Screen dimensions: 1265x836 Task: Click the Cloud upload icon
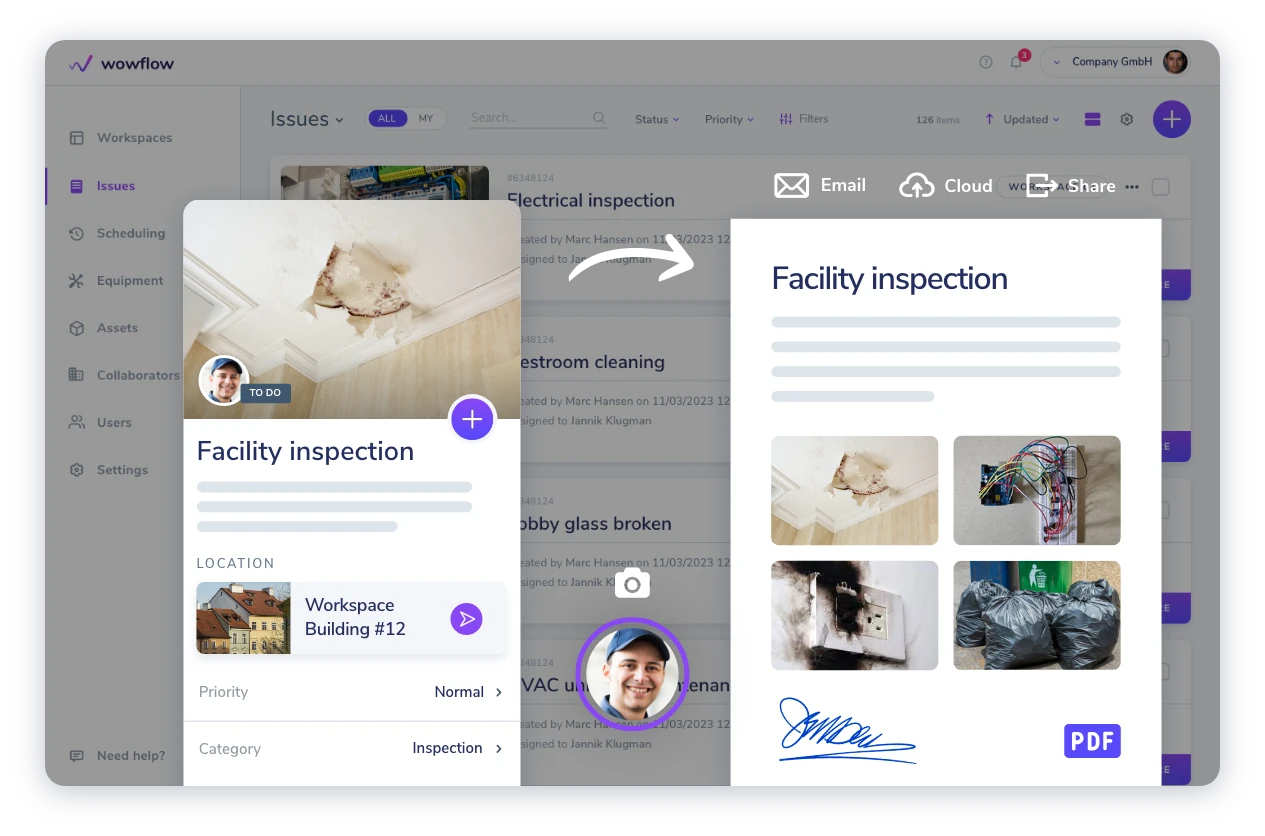[917, 186]
